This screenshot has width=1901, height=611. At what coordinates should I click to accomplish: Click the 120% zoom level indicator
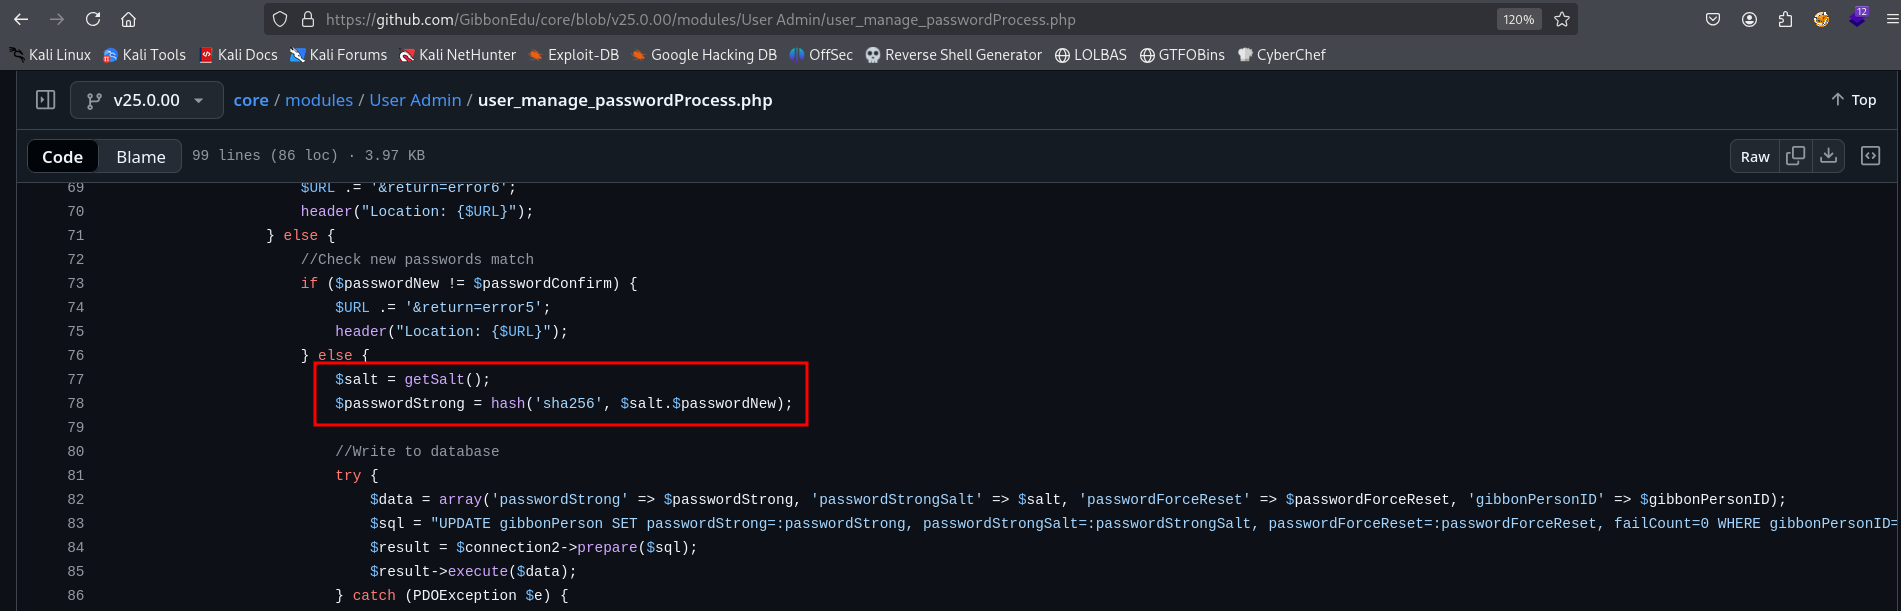pyautogui.click(x=1518, y=19)
